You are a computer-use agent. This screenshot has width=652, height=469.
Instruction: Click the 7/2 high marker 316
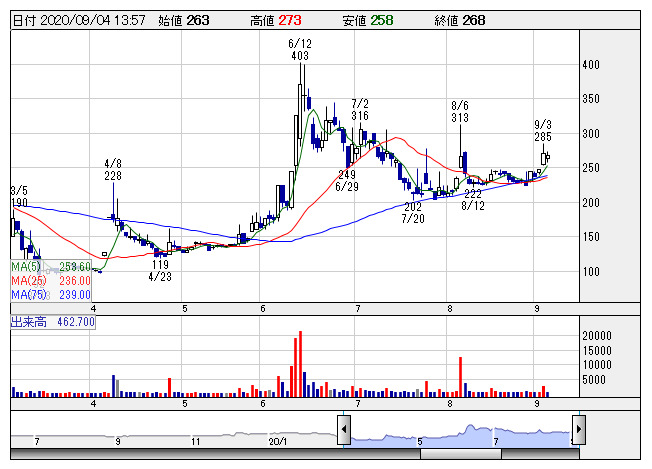[360, 116]
